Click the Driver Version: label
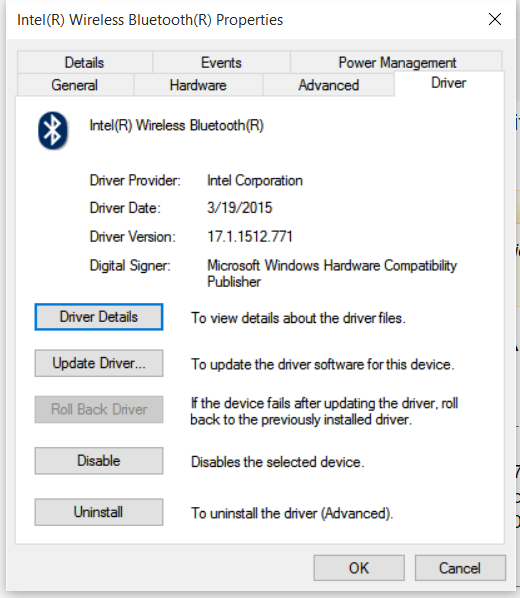The width and height of the screenshot is (520, 598). click(x=133, y=236)
